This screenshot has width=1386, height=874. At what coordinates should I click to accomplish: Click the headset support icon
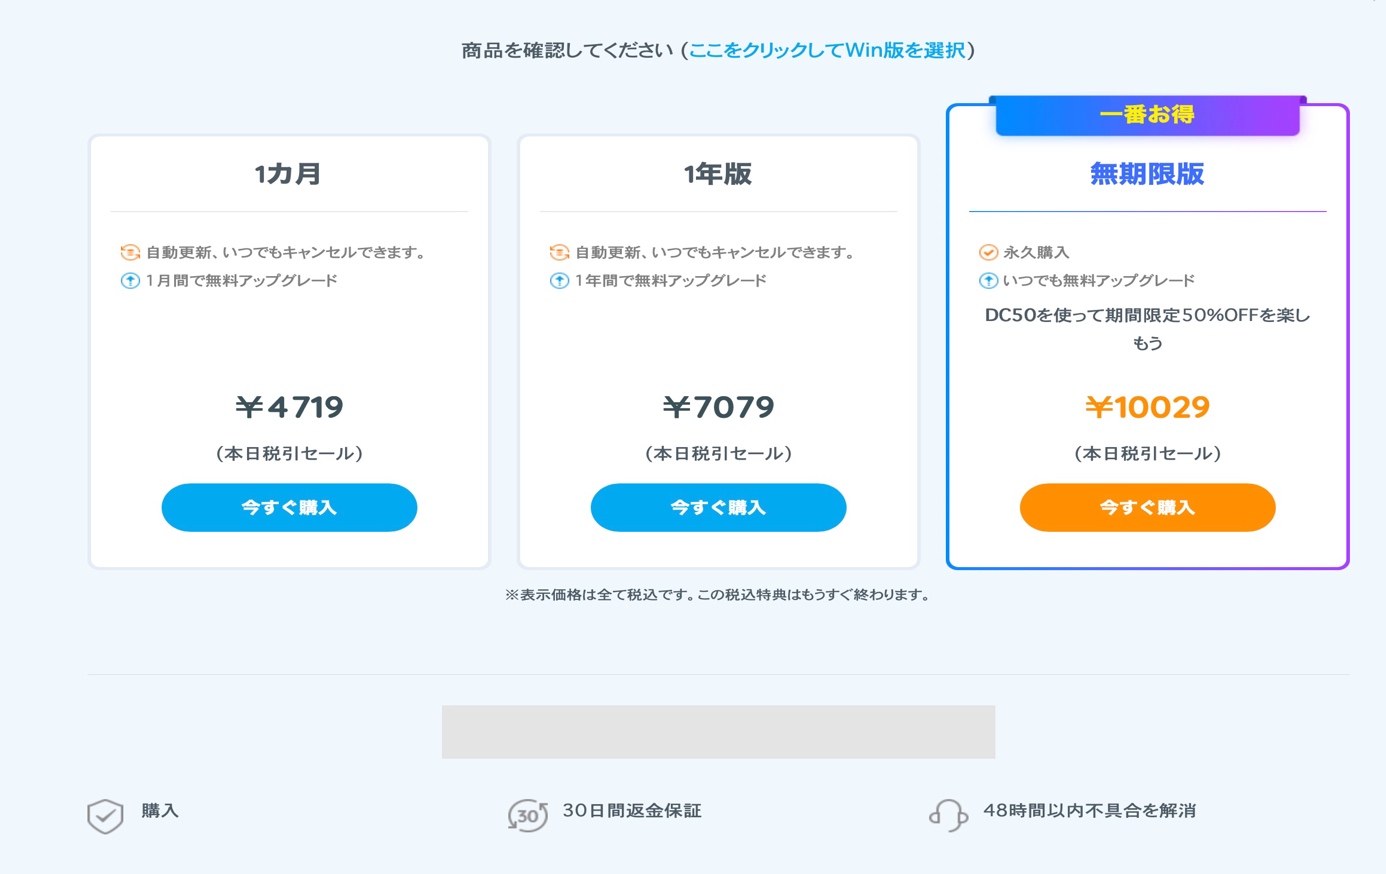click(x=948, y=815)
